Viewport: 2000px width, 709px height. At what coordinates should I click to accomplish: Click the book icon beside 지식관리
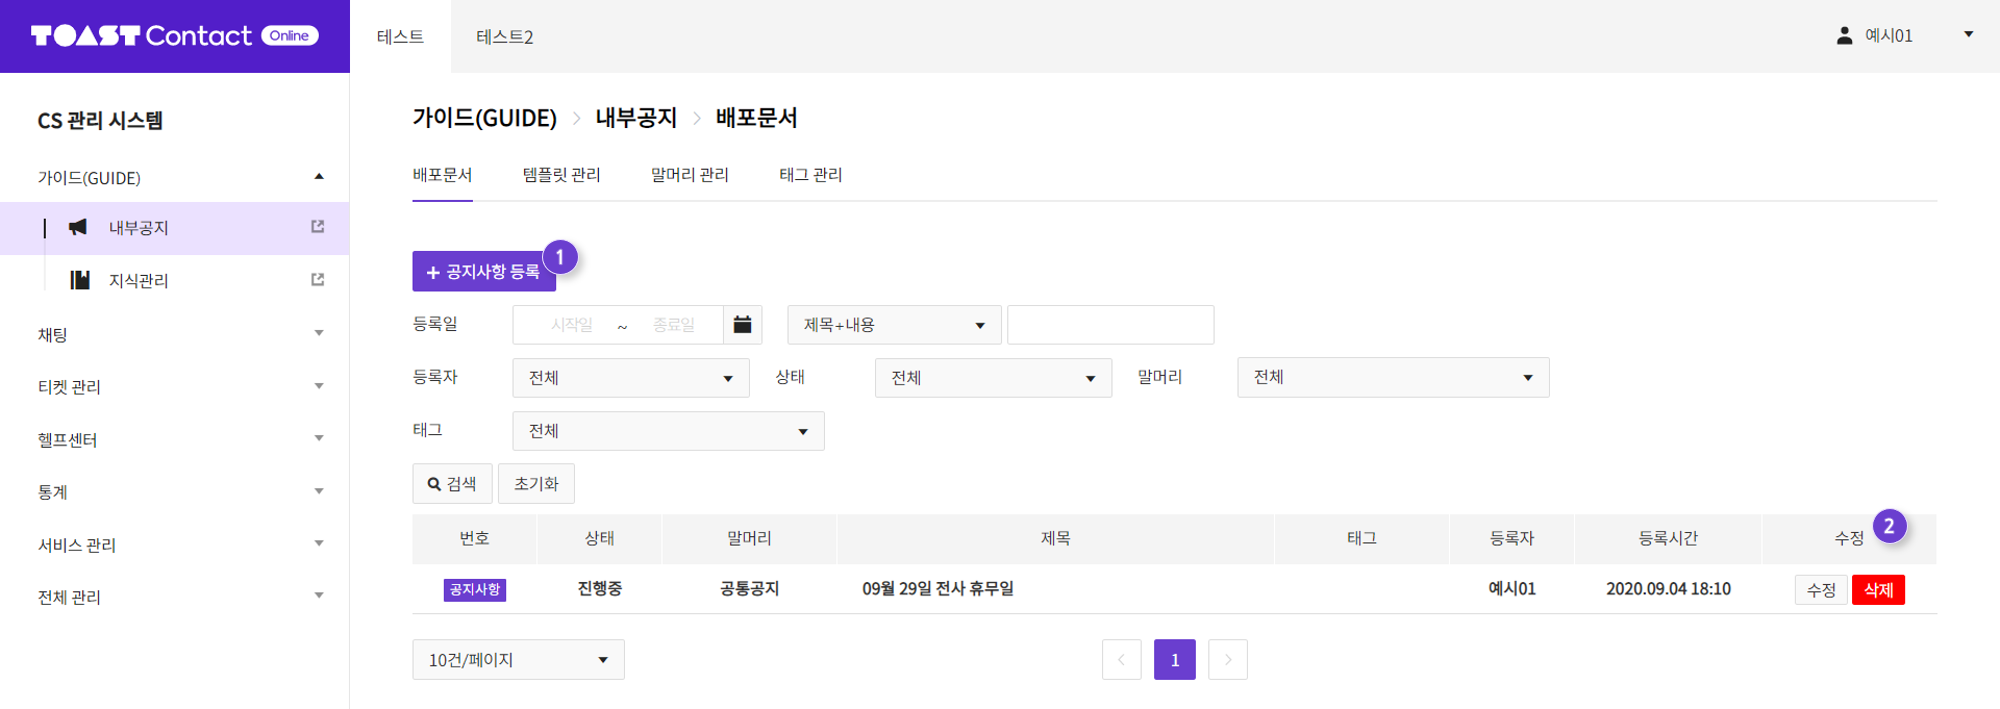pos(80,280)
